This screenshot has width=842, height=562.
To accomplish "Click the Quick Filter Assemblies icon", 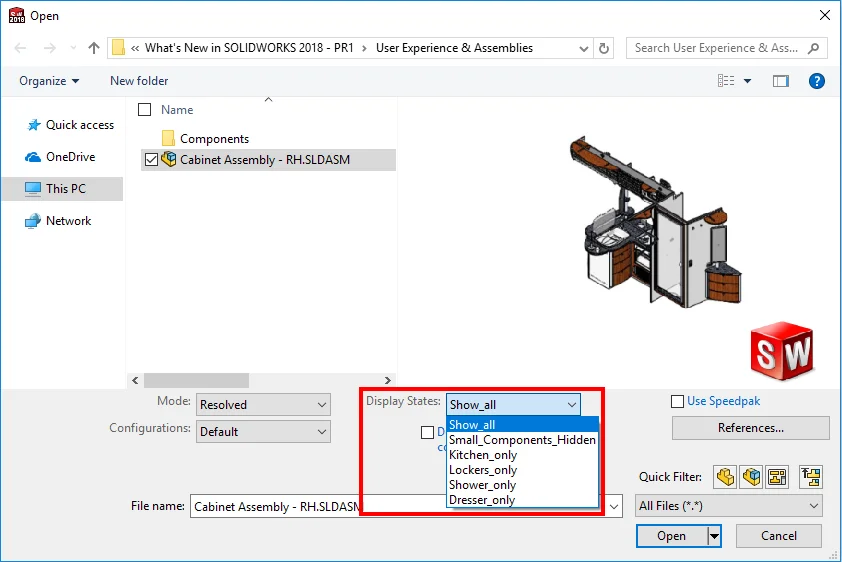I will pos(750,477).
